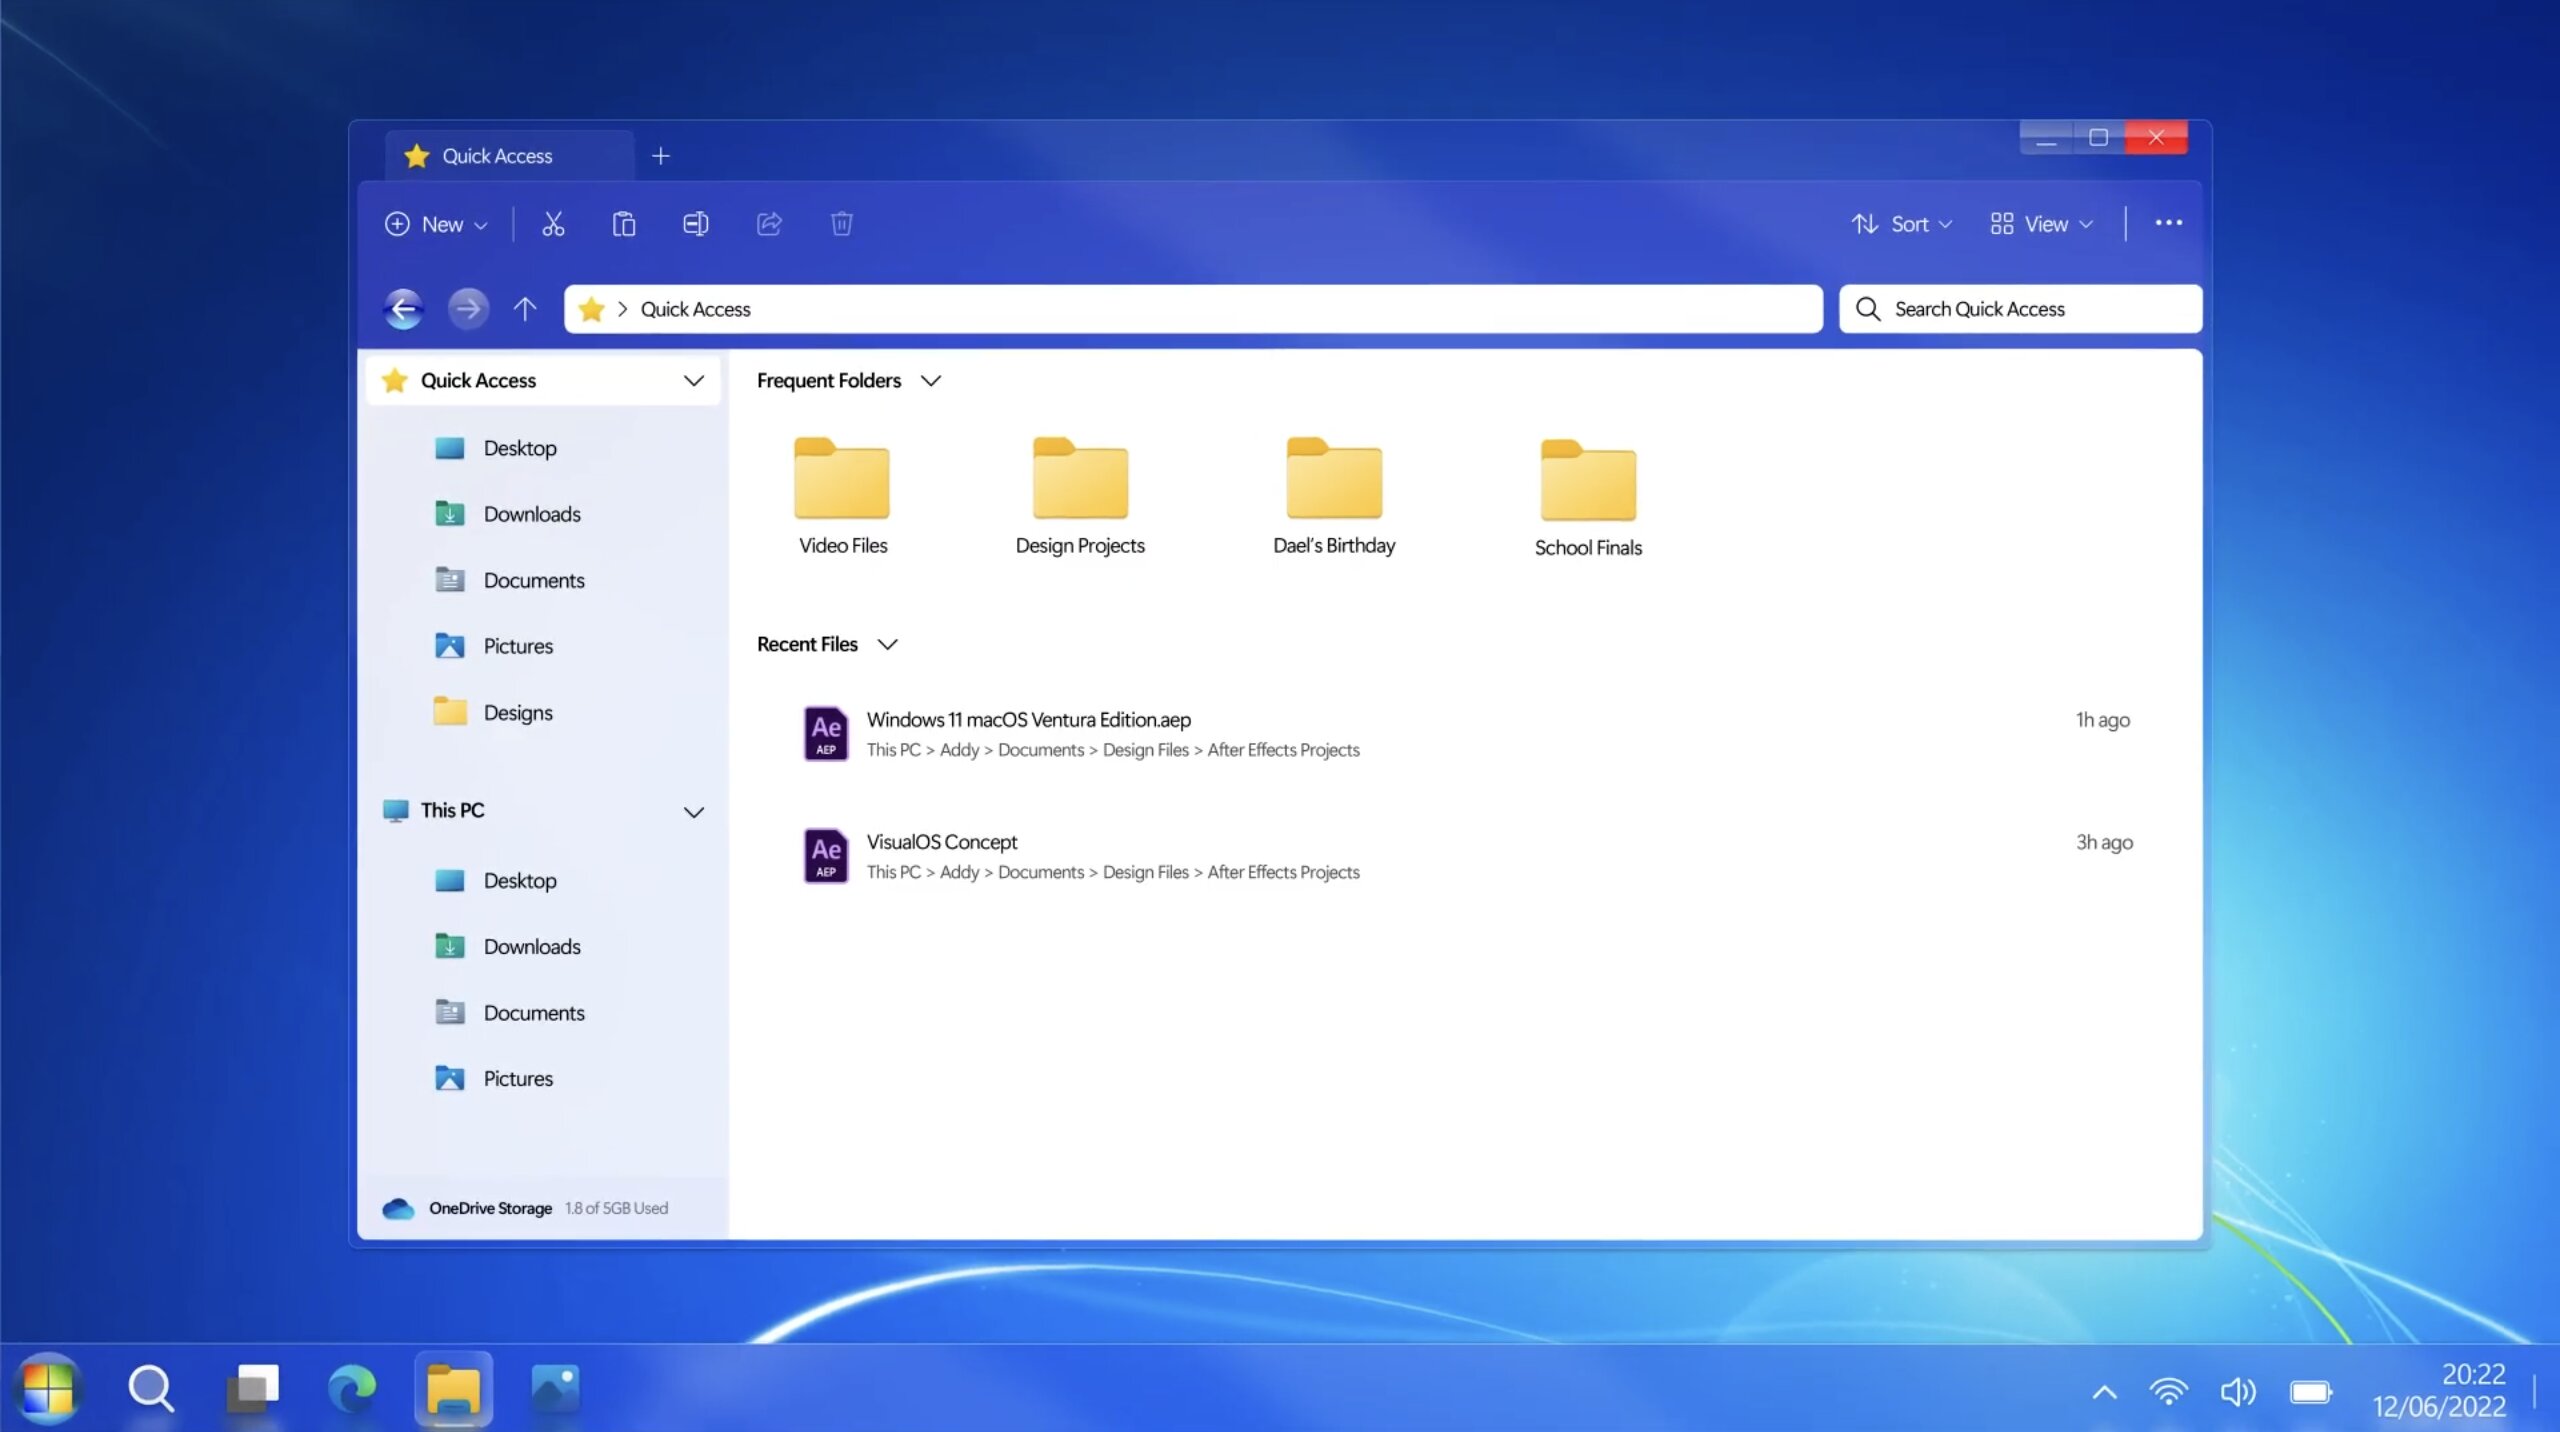Open Task View on the taskbar
The width and height of the screenshot is (2560, 1432).
(252, 1389)
